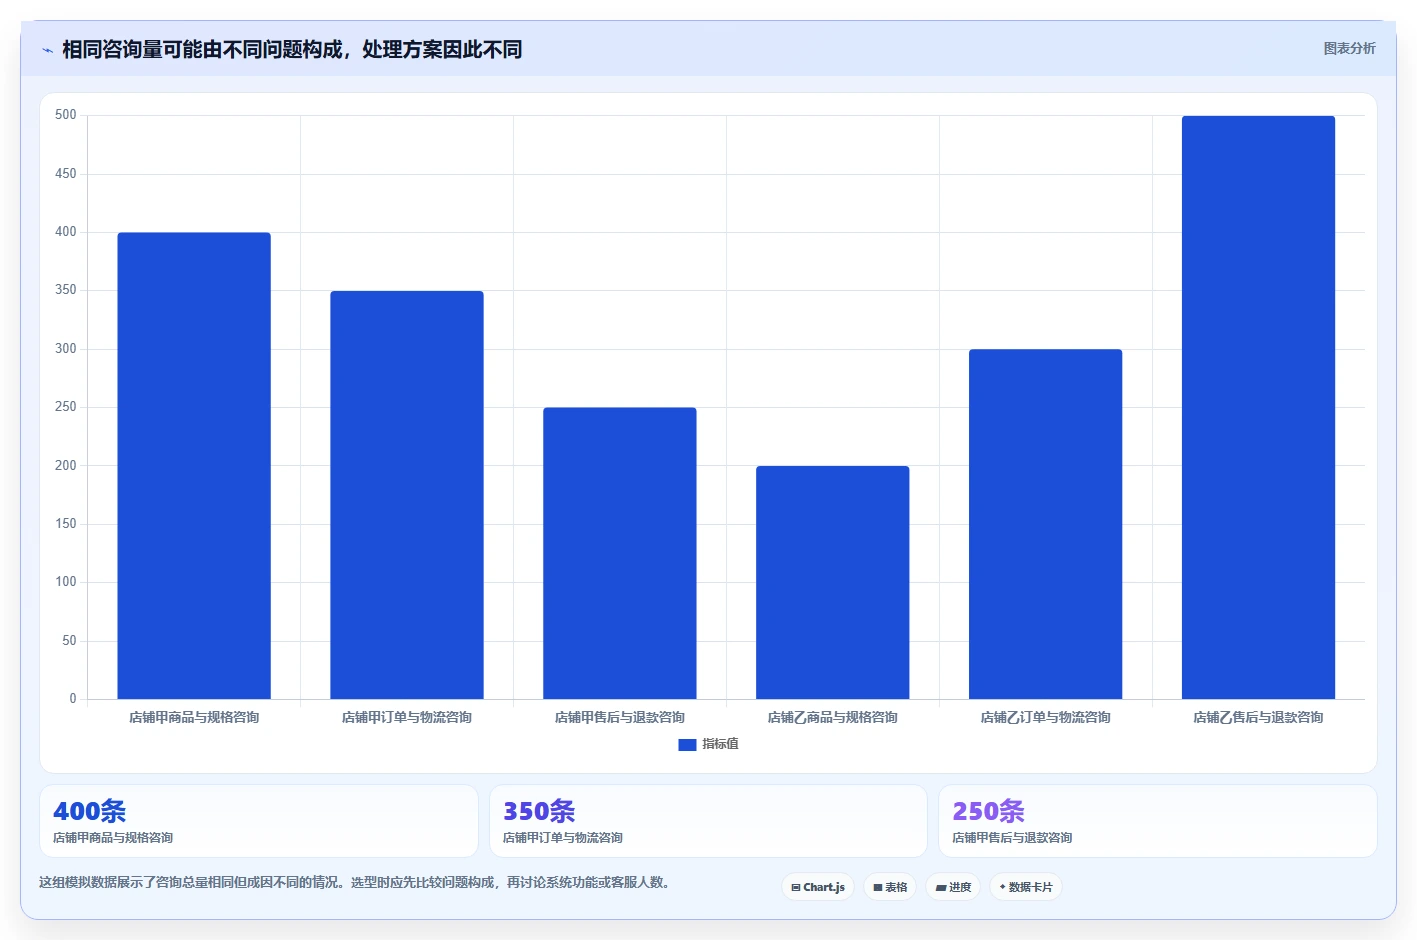The image size is (1417, 940).
Task: Click the 店铺乙售后与退款咨询 bar in chart
Action: pos(1258,407)
